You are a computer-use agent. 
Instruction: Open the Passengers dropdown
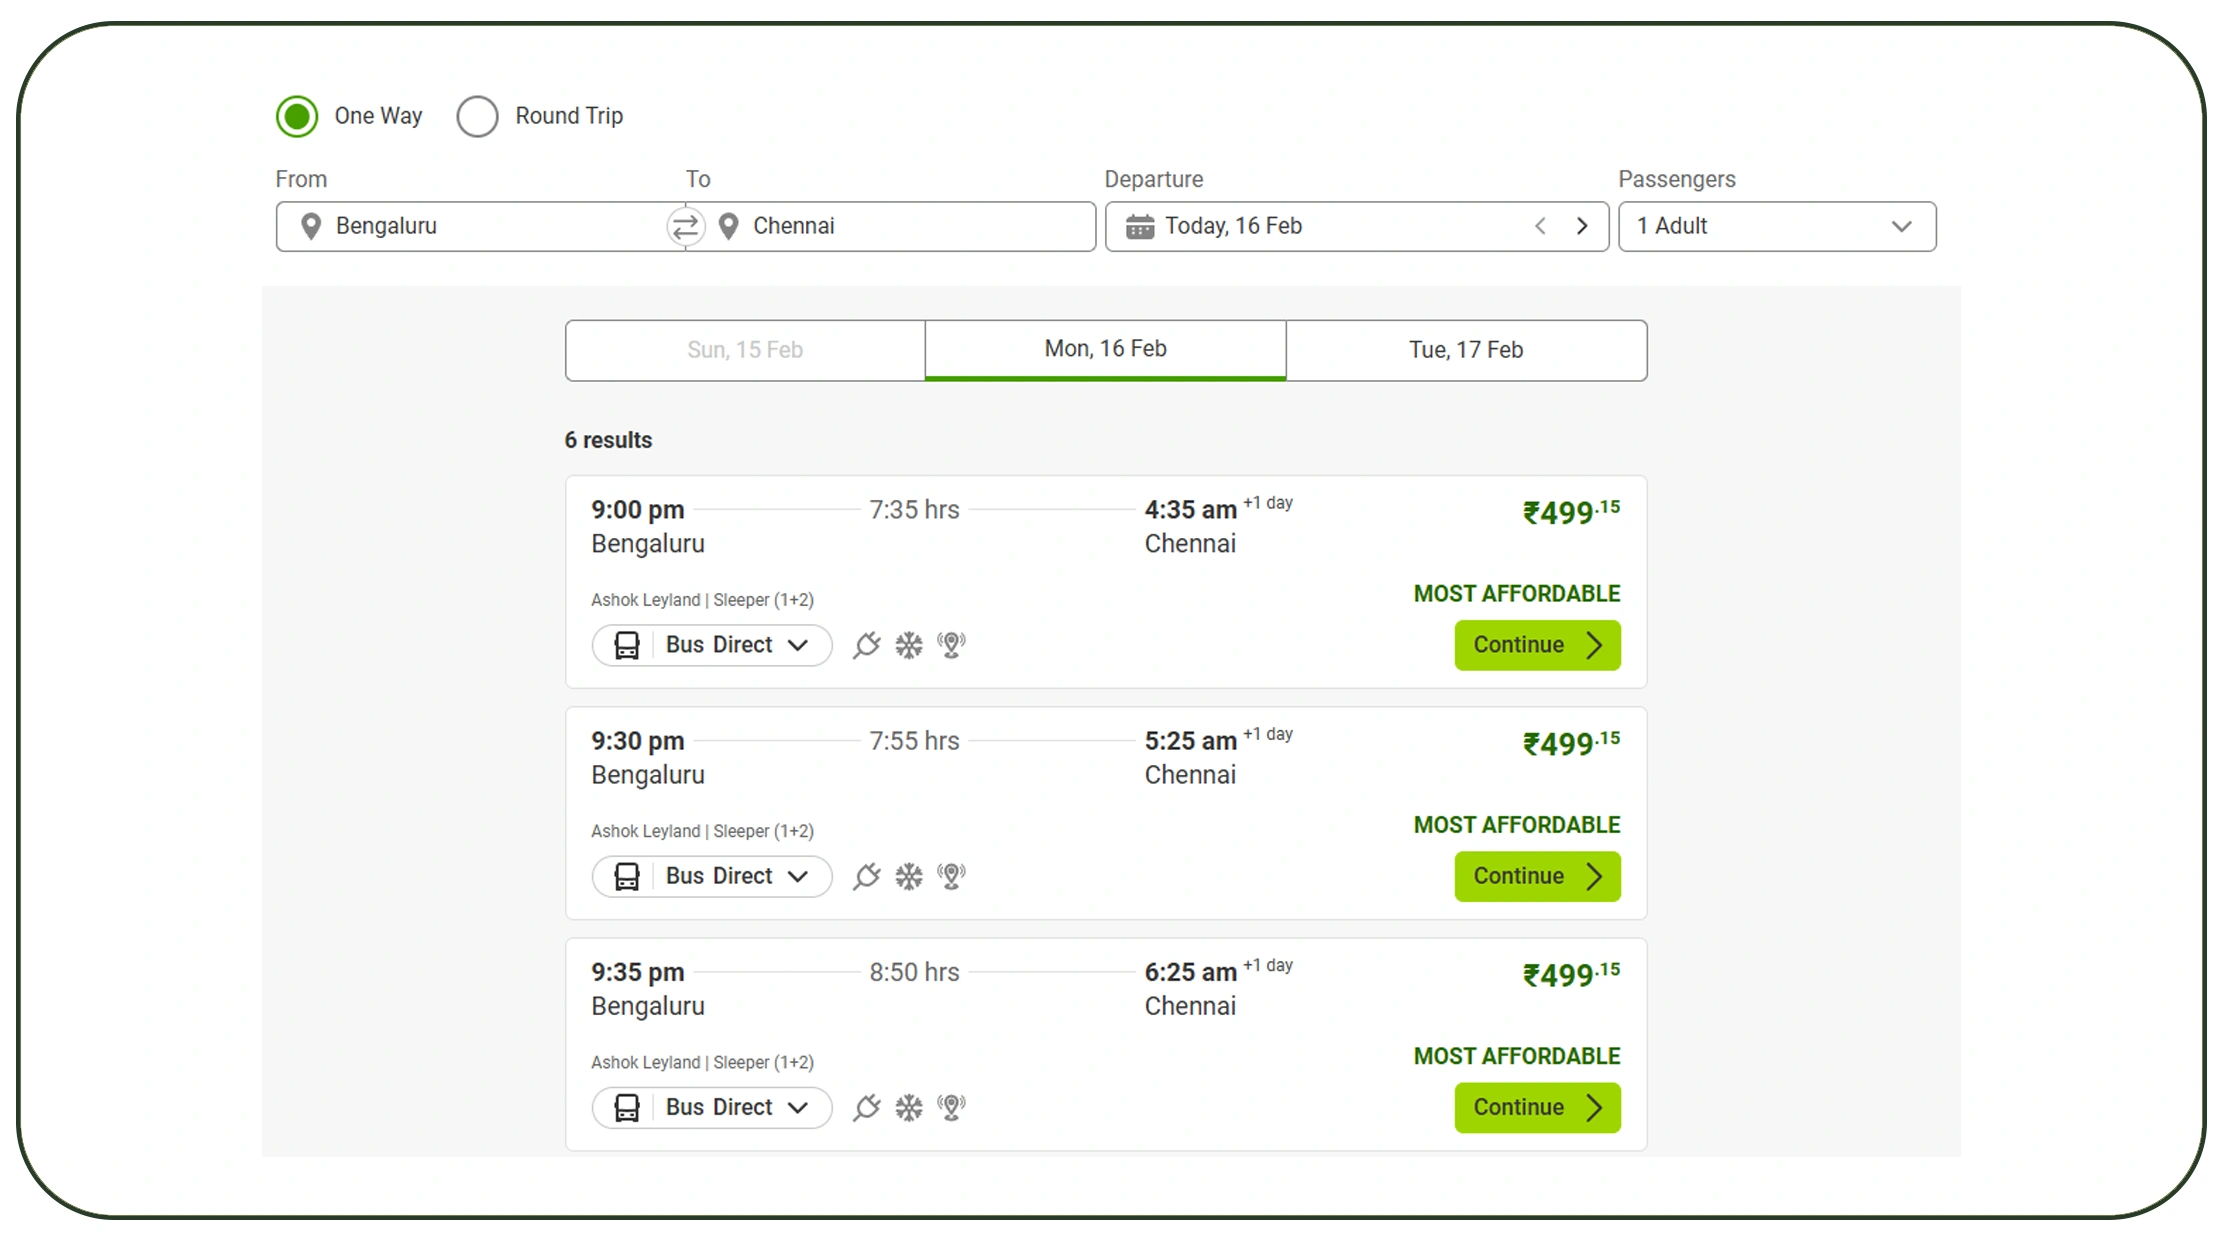coord(1900,226)
